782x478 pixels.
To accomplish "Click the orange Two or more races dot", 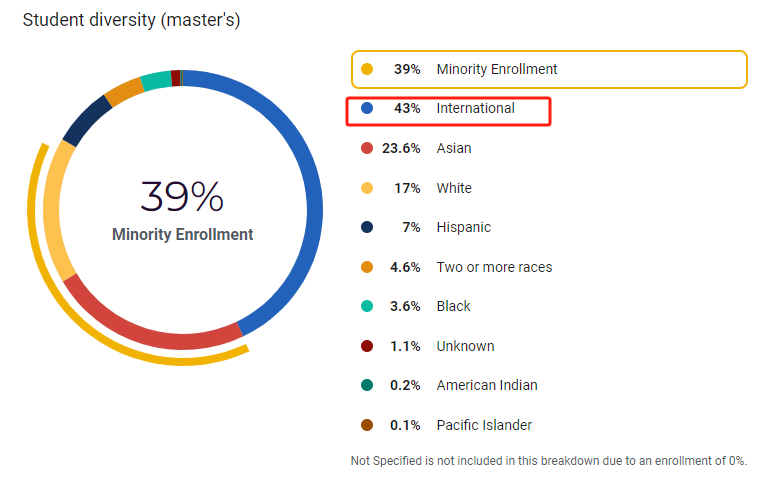I will coord(367,267).
